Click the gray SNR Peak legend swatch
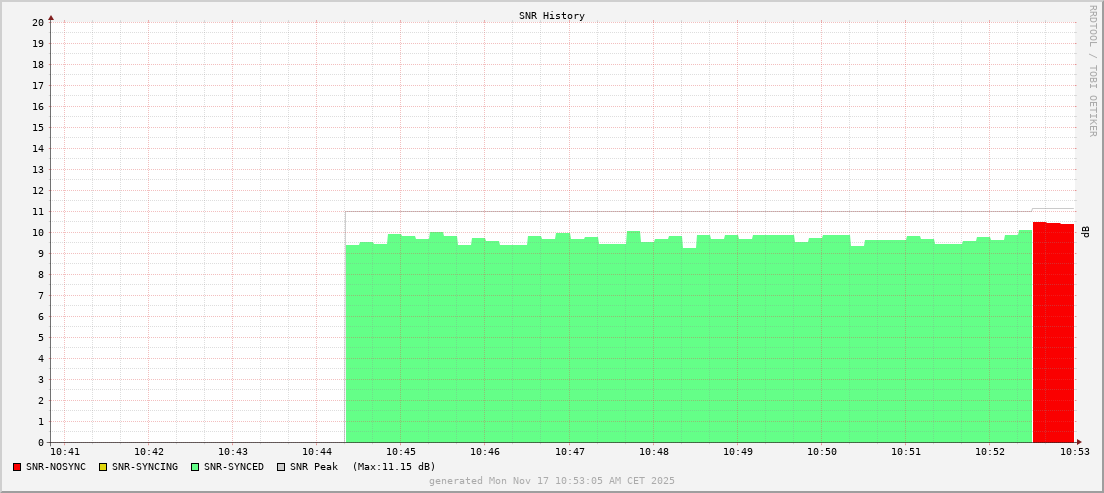Viewport: 1104px width, 493px height. tap(281, 467)
